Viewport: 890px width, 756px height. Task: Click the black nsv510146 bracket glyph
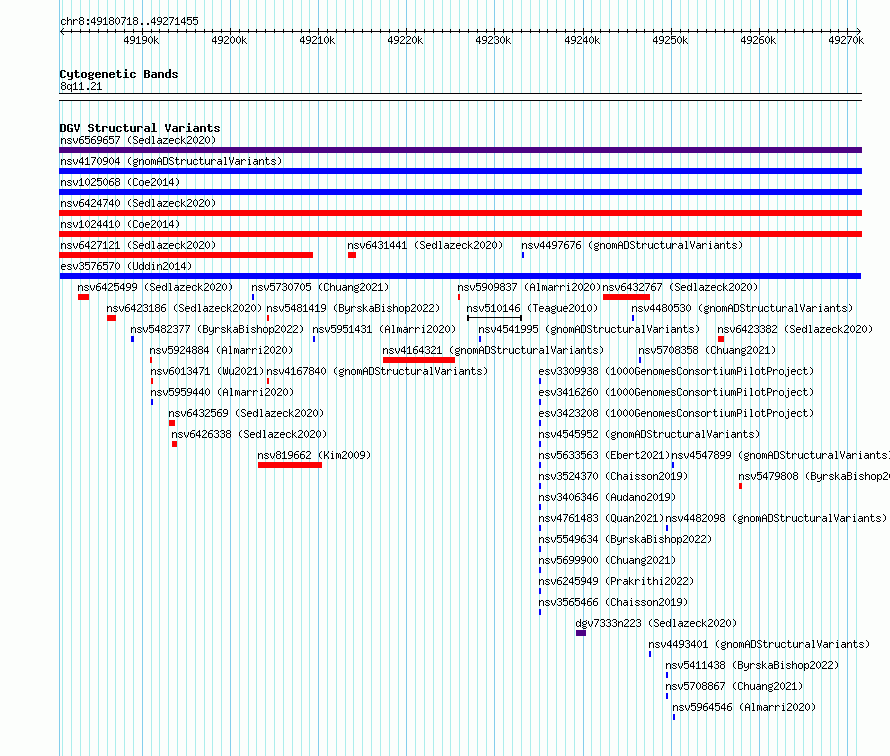(x=494, y=318)
